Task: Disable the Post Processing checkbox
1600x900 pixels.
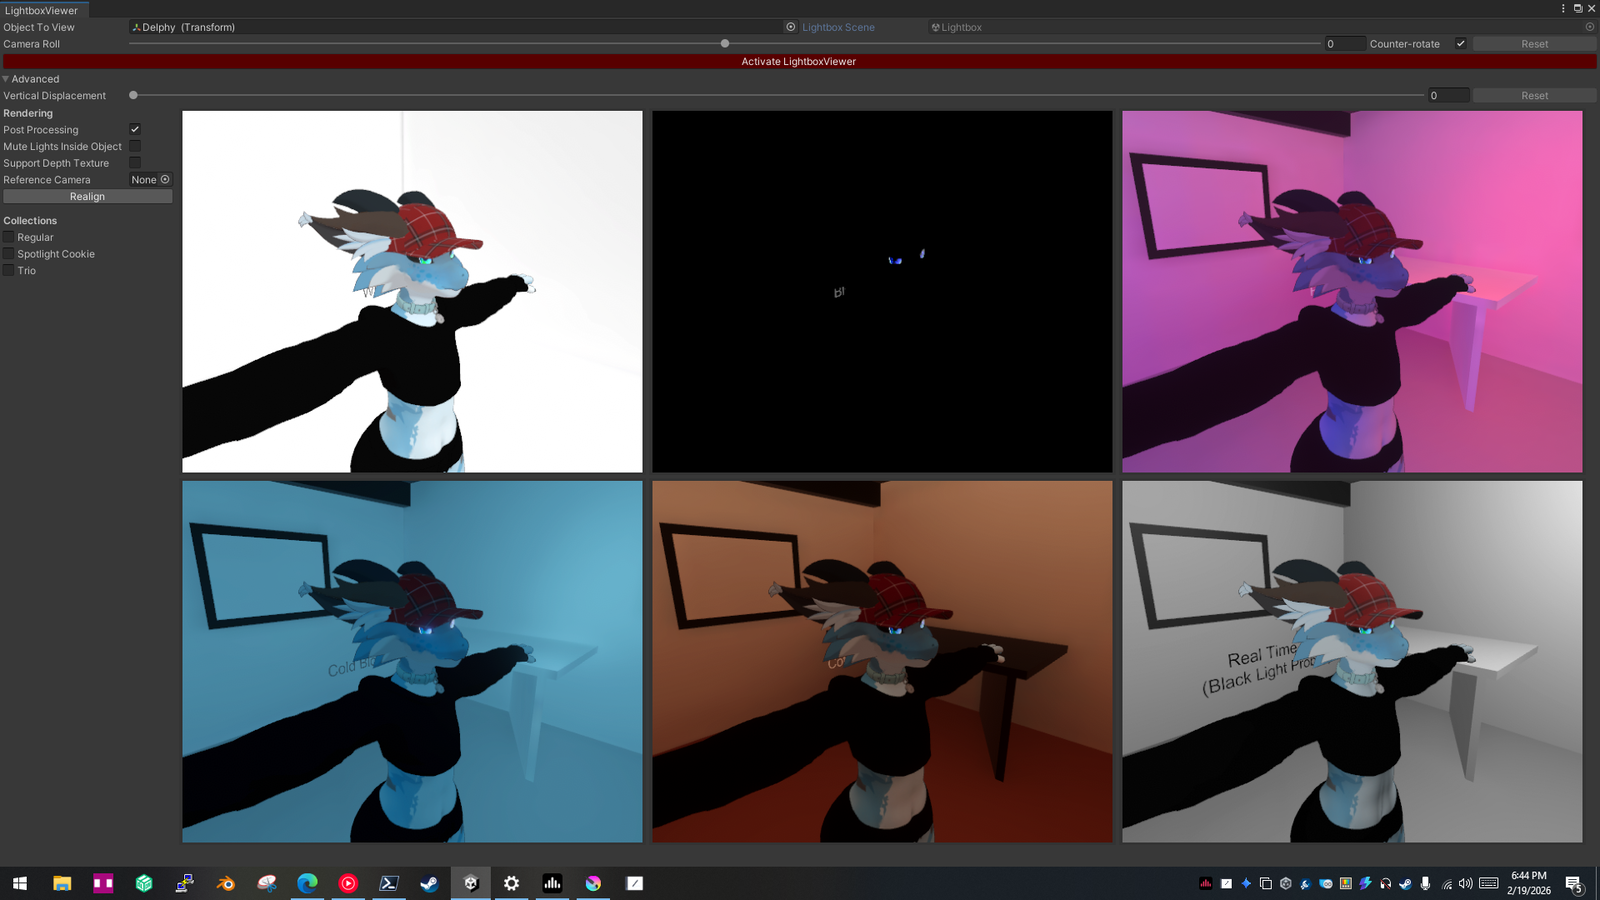Action: point(135,130)
